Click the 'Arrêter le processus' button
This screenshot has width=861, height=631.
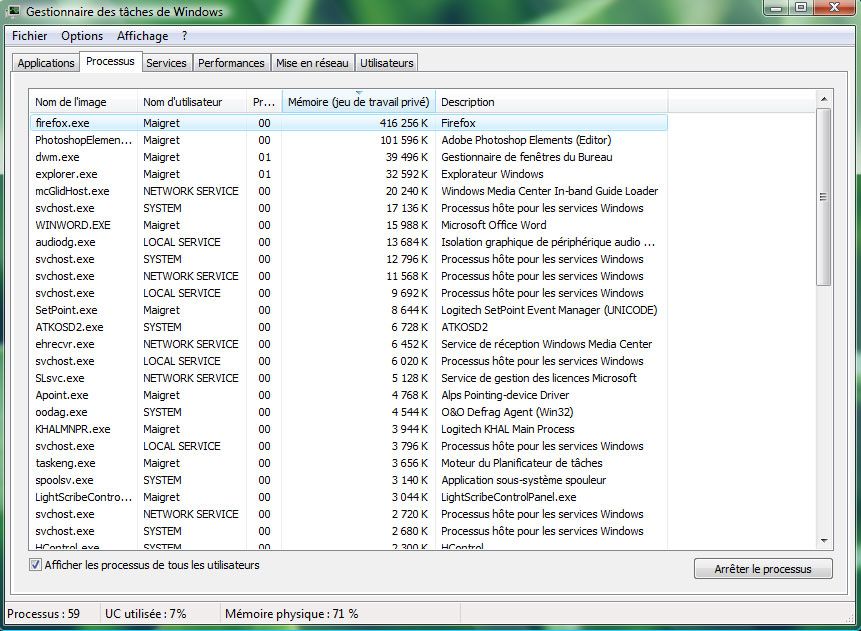[763, 569]
